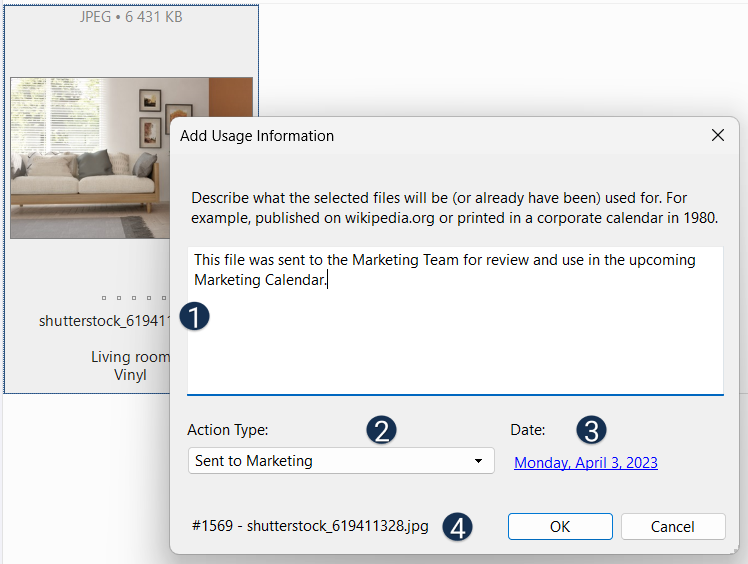Click callout marker number 2
This screenshot has height=564, width=748.
[381, 430]
